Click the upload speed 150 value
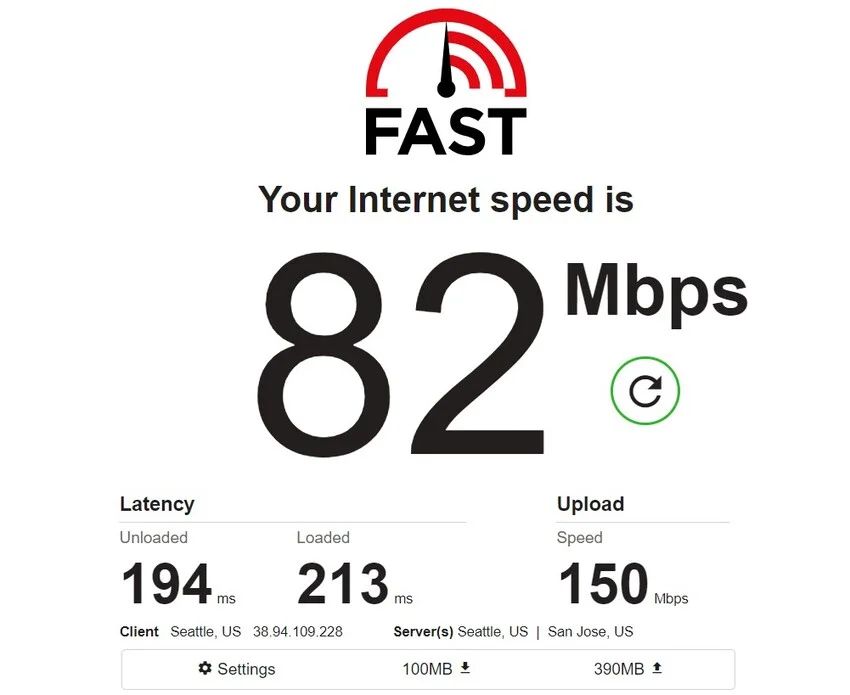Image resolution: width=850 pixels, height=695 pixels. click(603, 584)
